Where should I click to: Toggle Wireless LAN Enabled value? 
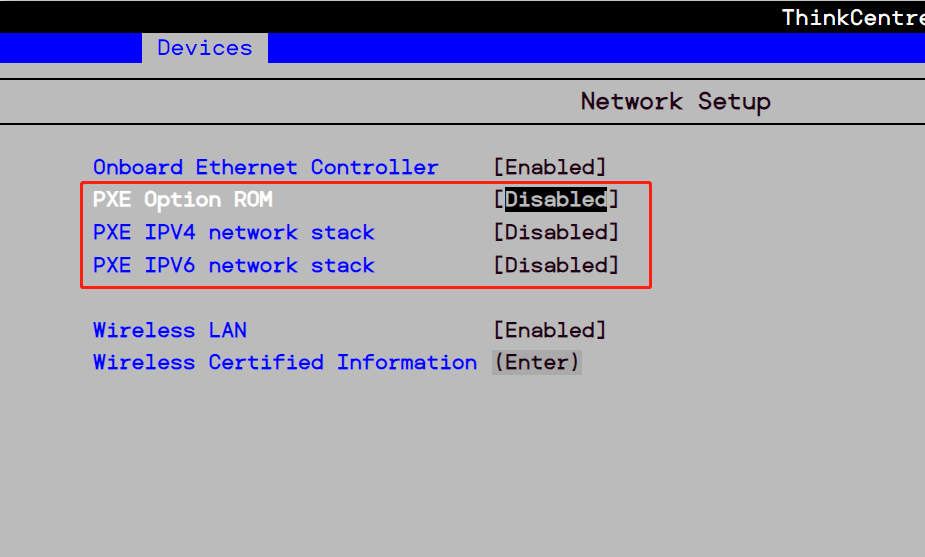point(549,330)
